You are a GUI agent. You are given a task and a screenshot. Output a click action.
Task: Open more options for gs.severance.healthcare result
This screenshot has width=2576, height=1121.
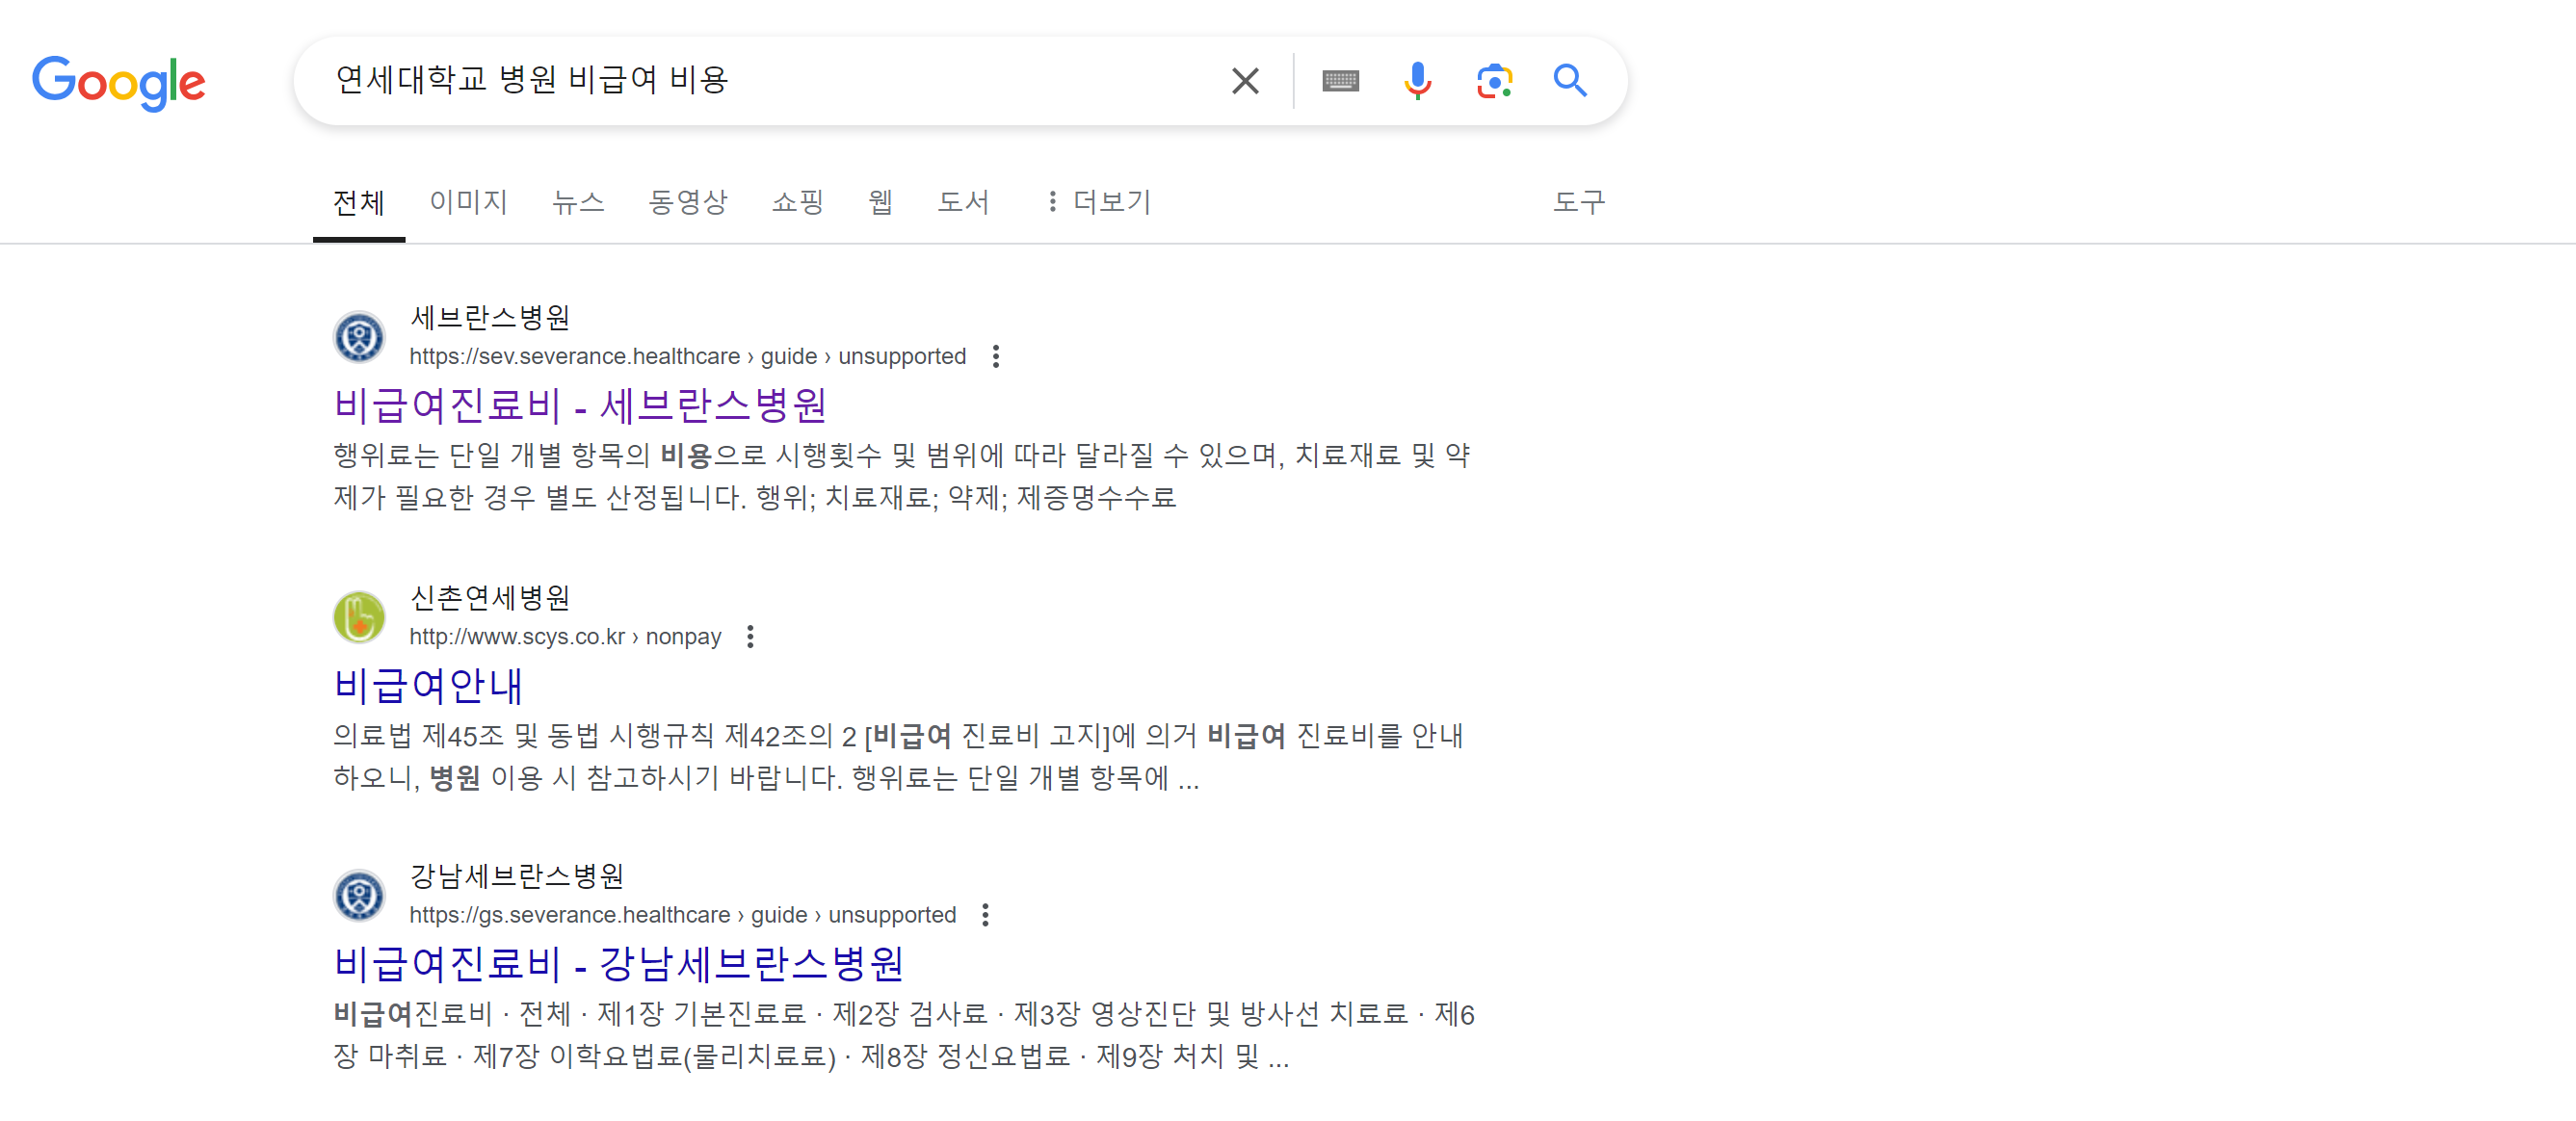(985, 916)
